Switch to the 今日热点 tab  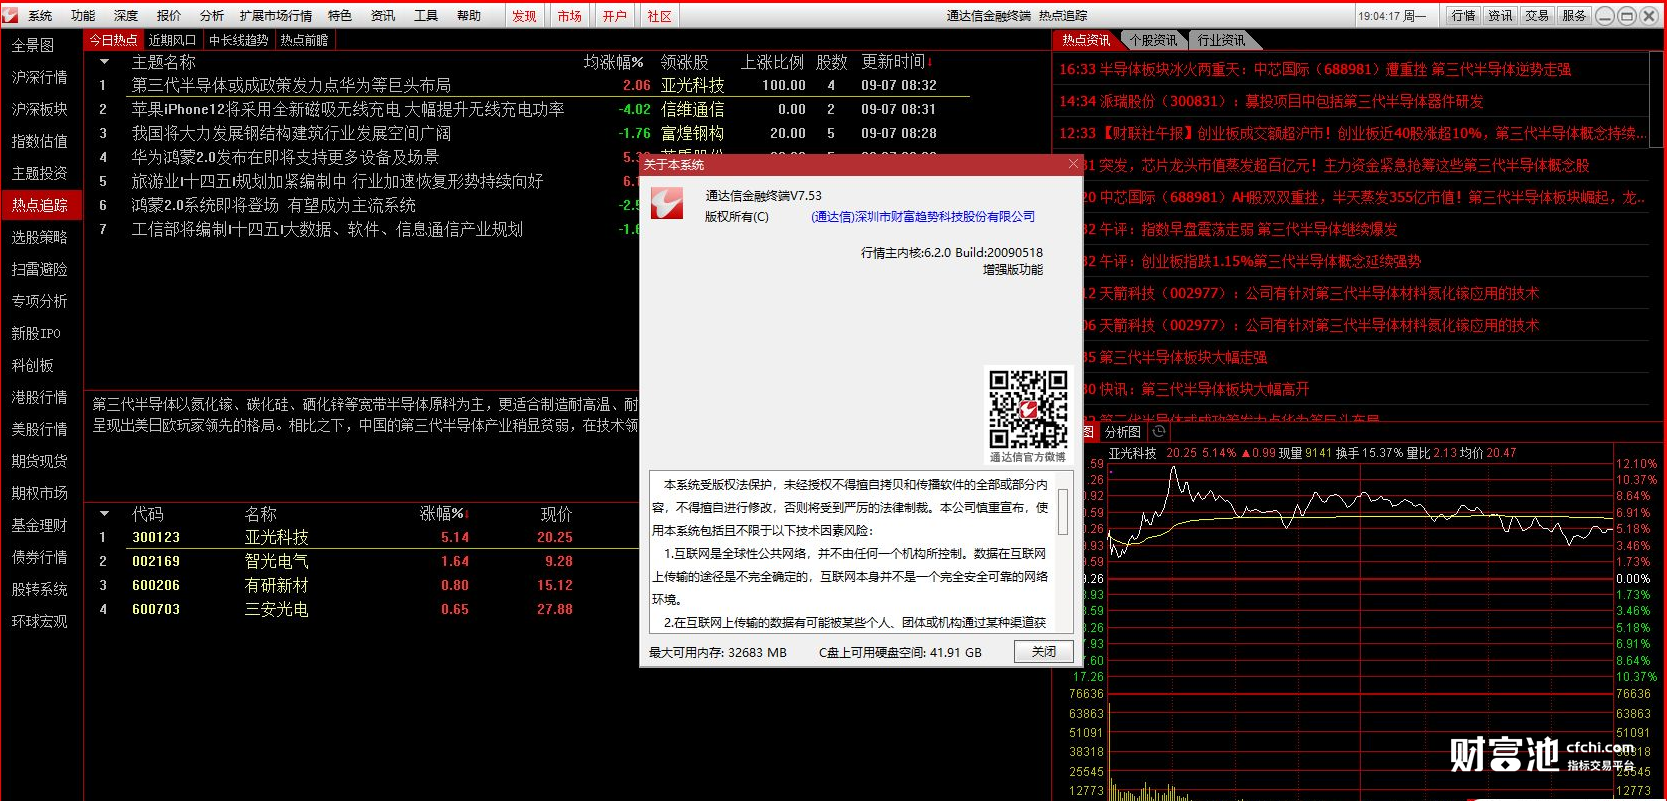click(113, 40)
